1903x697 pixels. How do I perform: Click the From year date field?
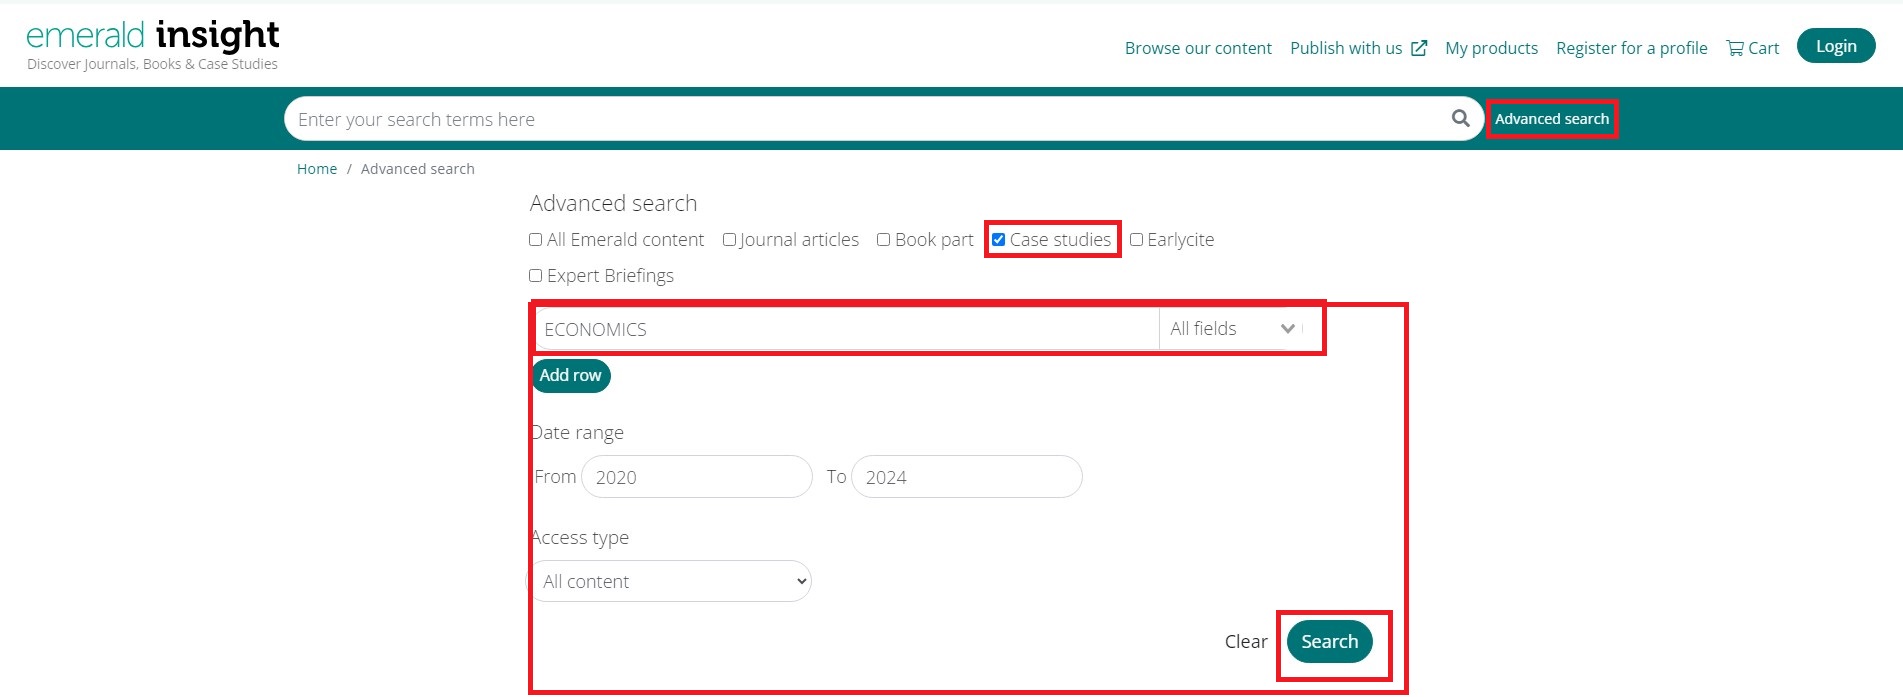pos(697,477)
